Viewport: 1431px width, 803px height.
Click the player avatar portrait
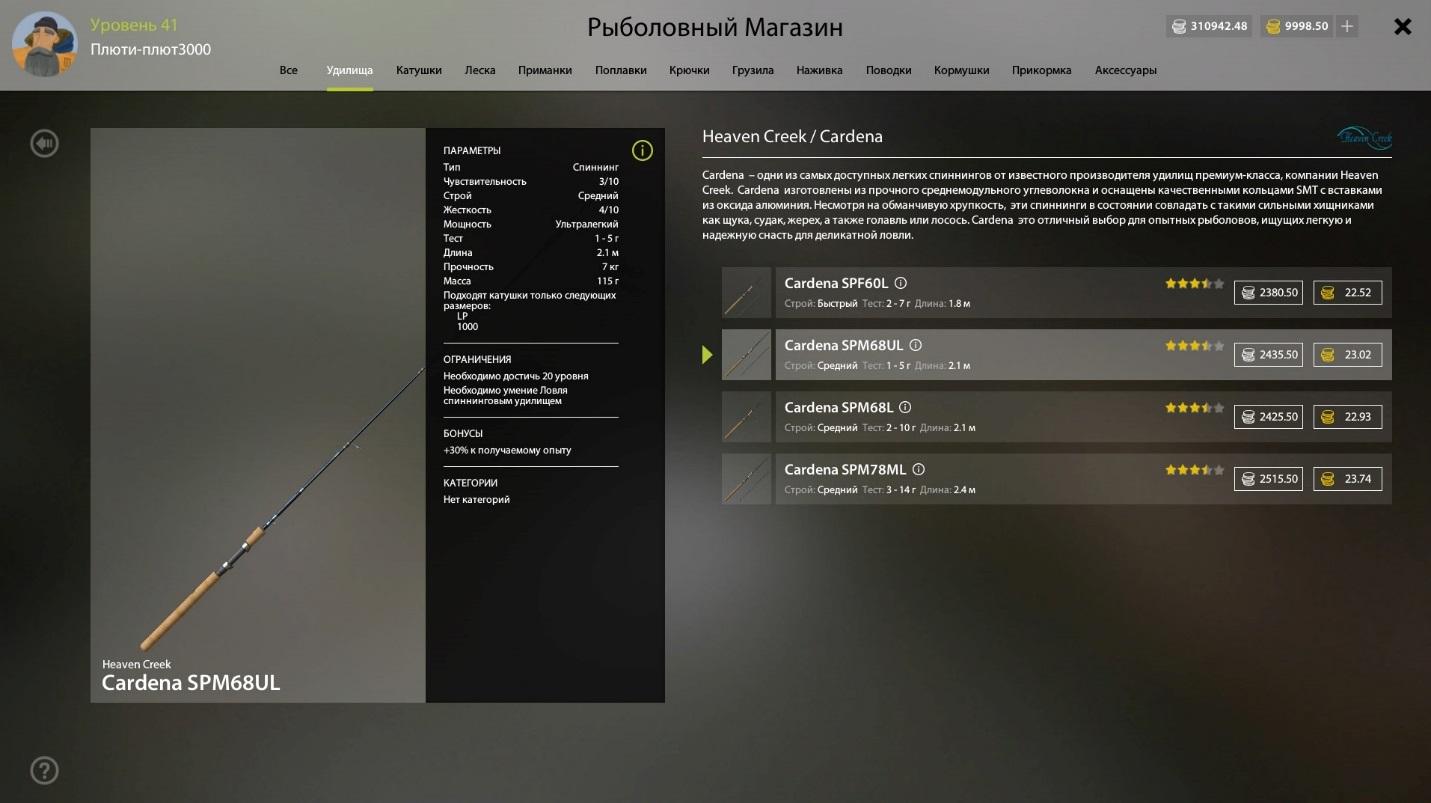[44, 44]
